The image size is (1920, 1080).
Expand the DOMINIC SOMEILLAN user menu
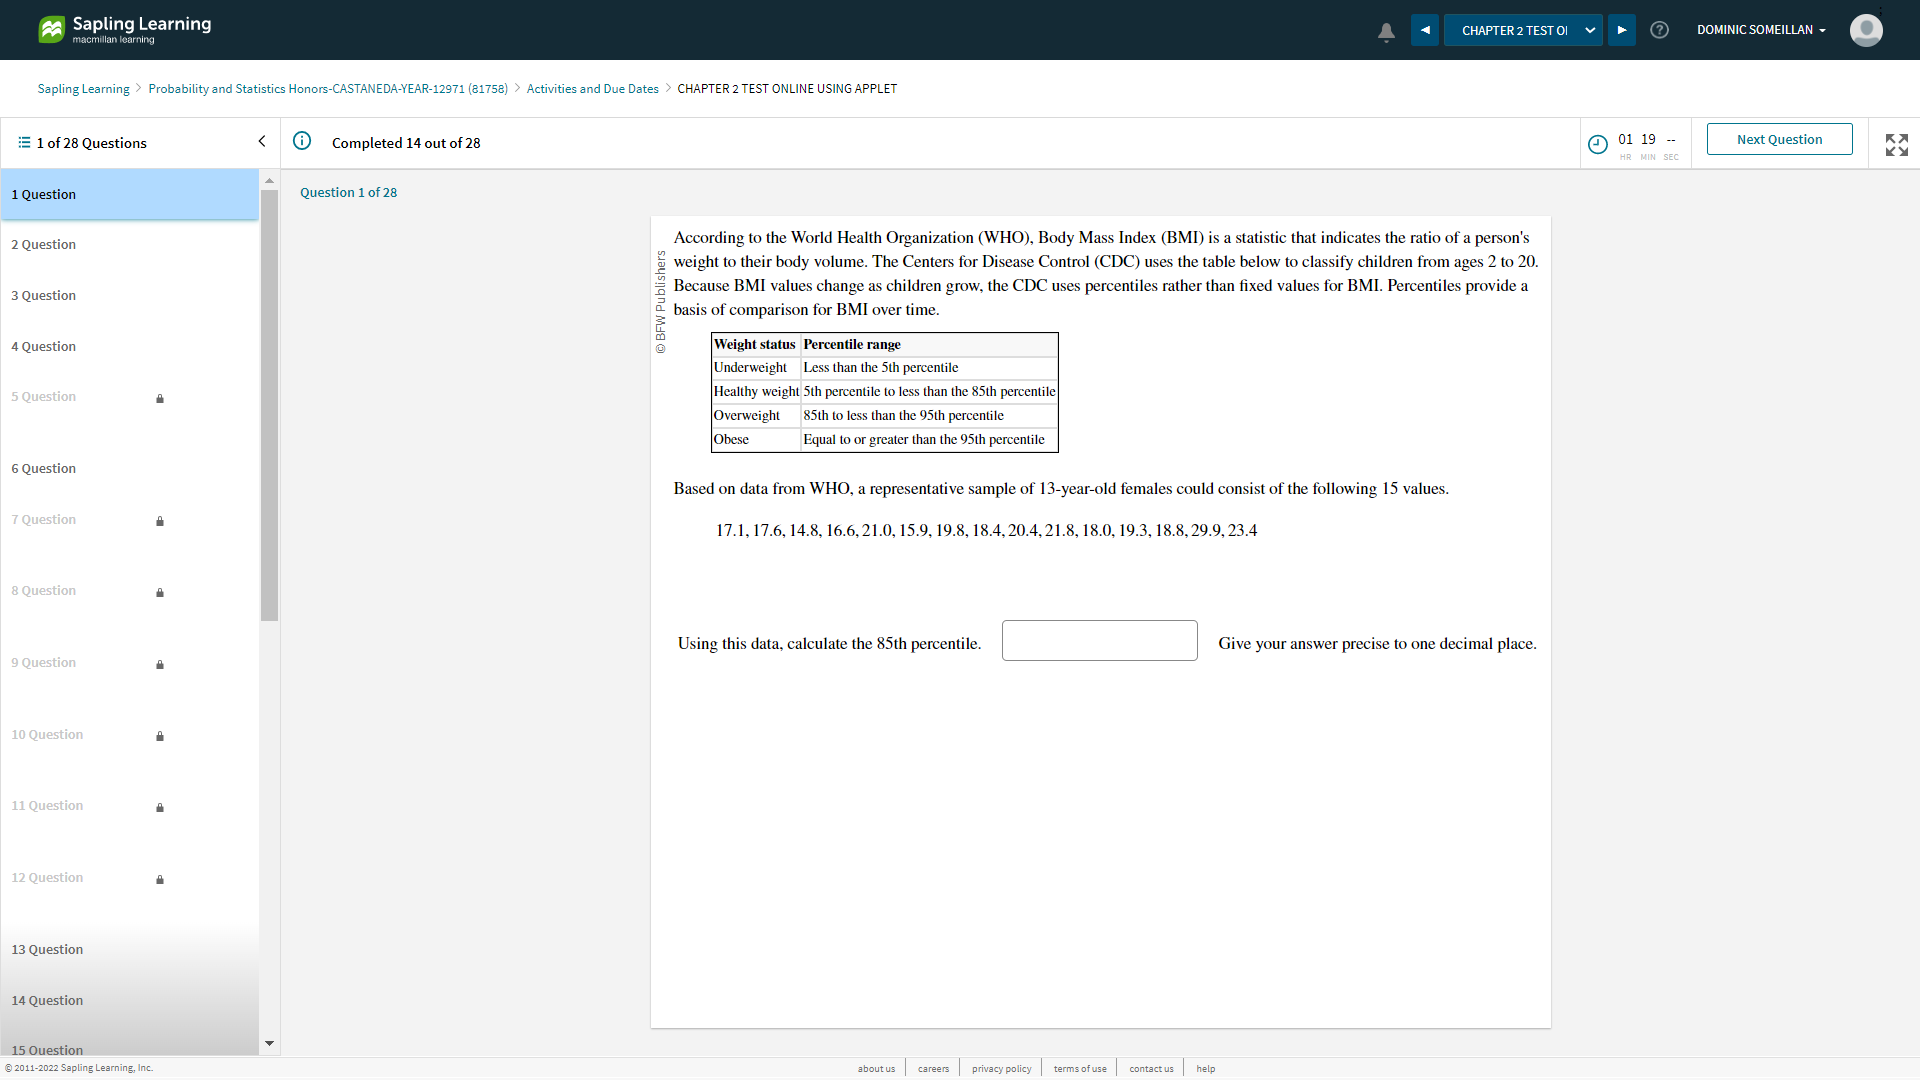1761,30
